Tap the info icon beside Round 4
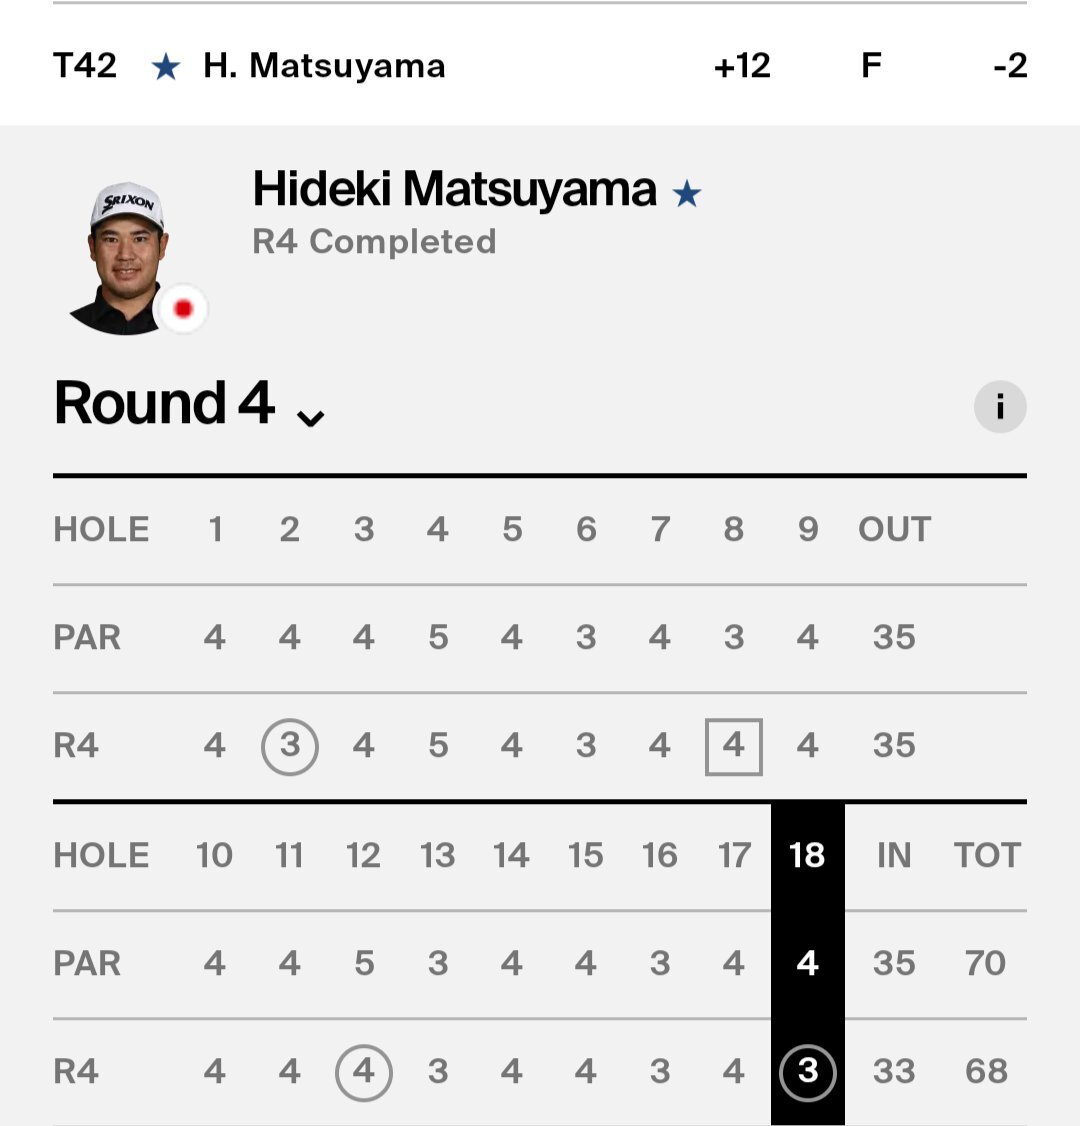This screenshot has width=1080, height=1126. click(1000, 406)
